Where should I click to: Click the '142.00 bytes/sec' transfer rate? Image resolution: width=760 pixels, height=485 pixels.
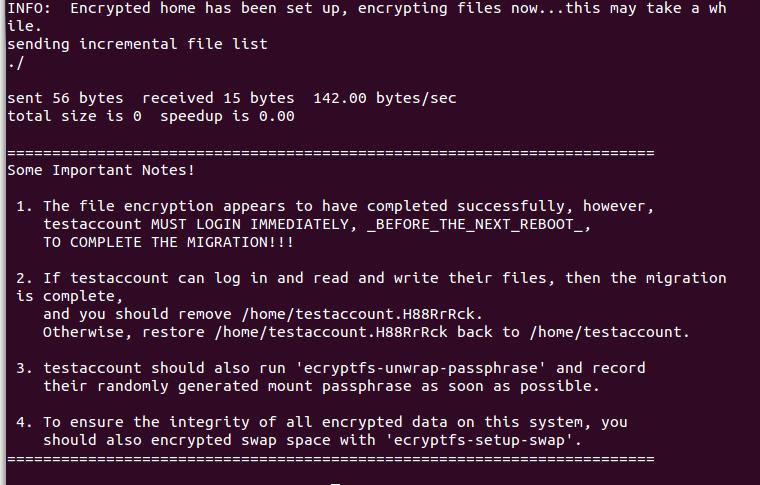tap(384, 98)
